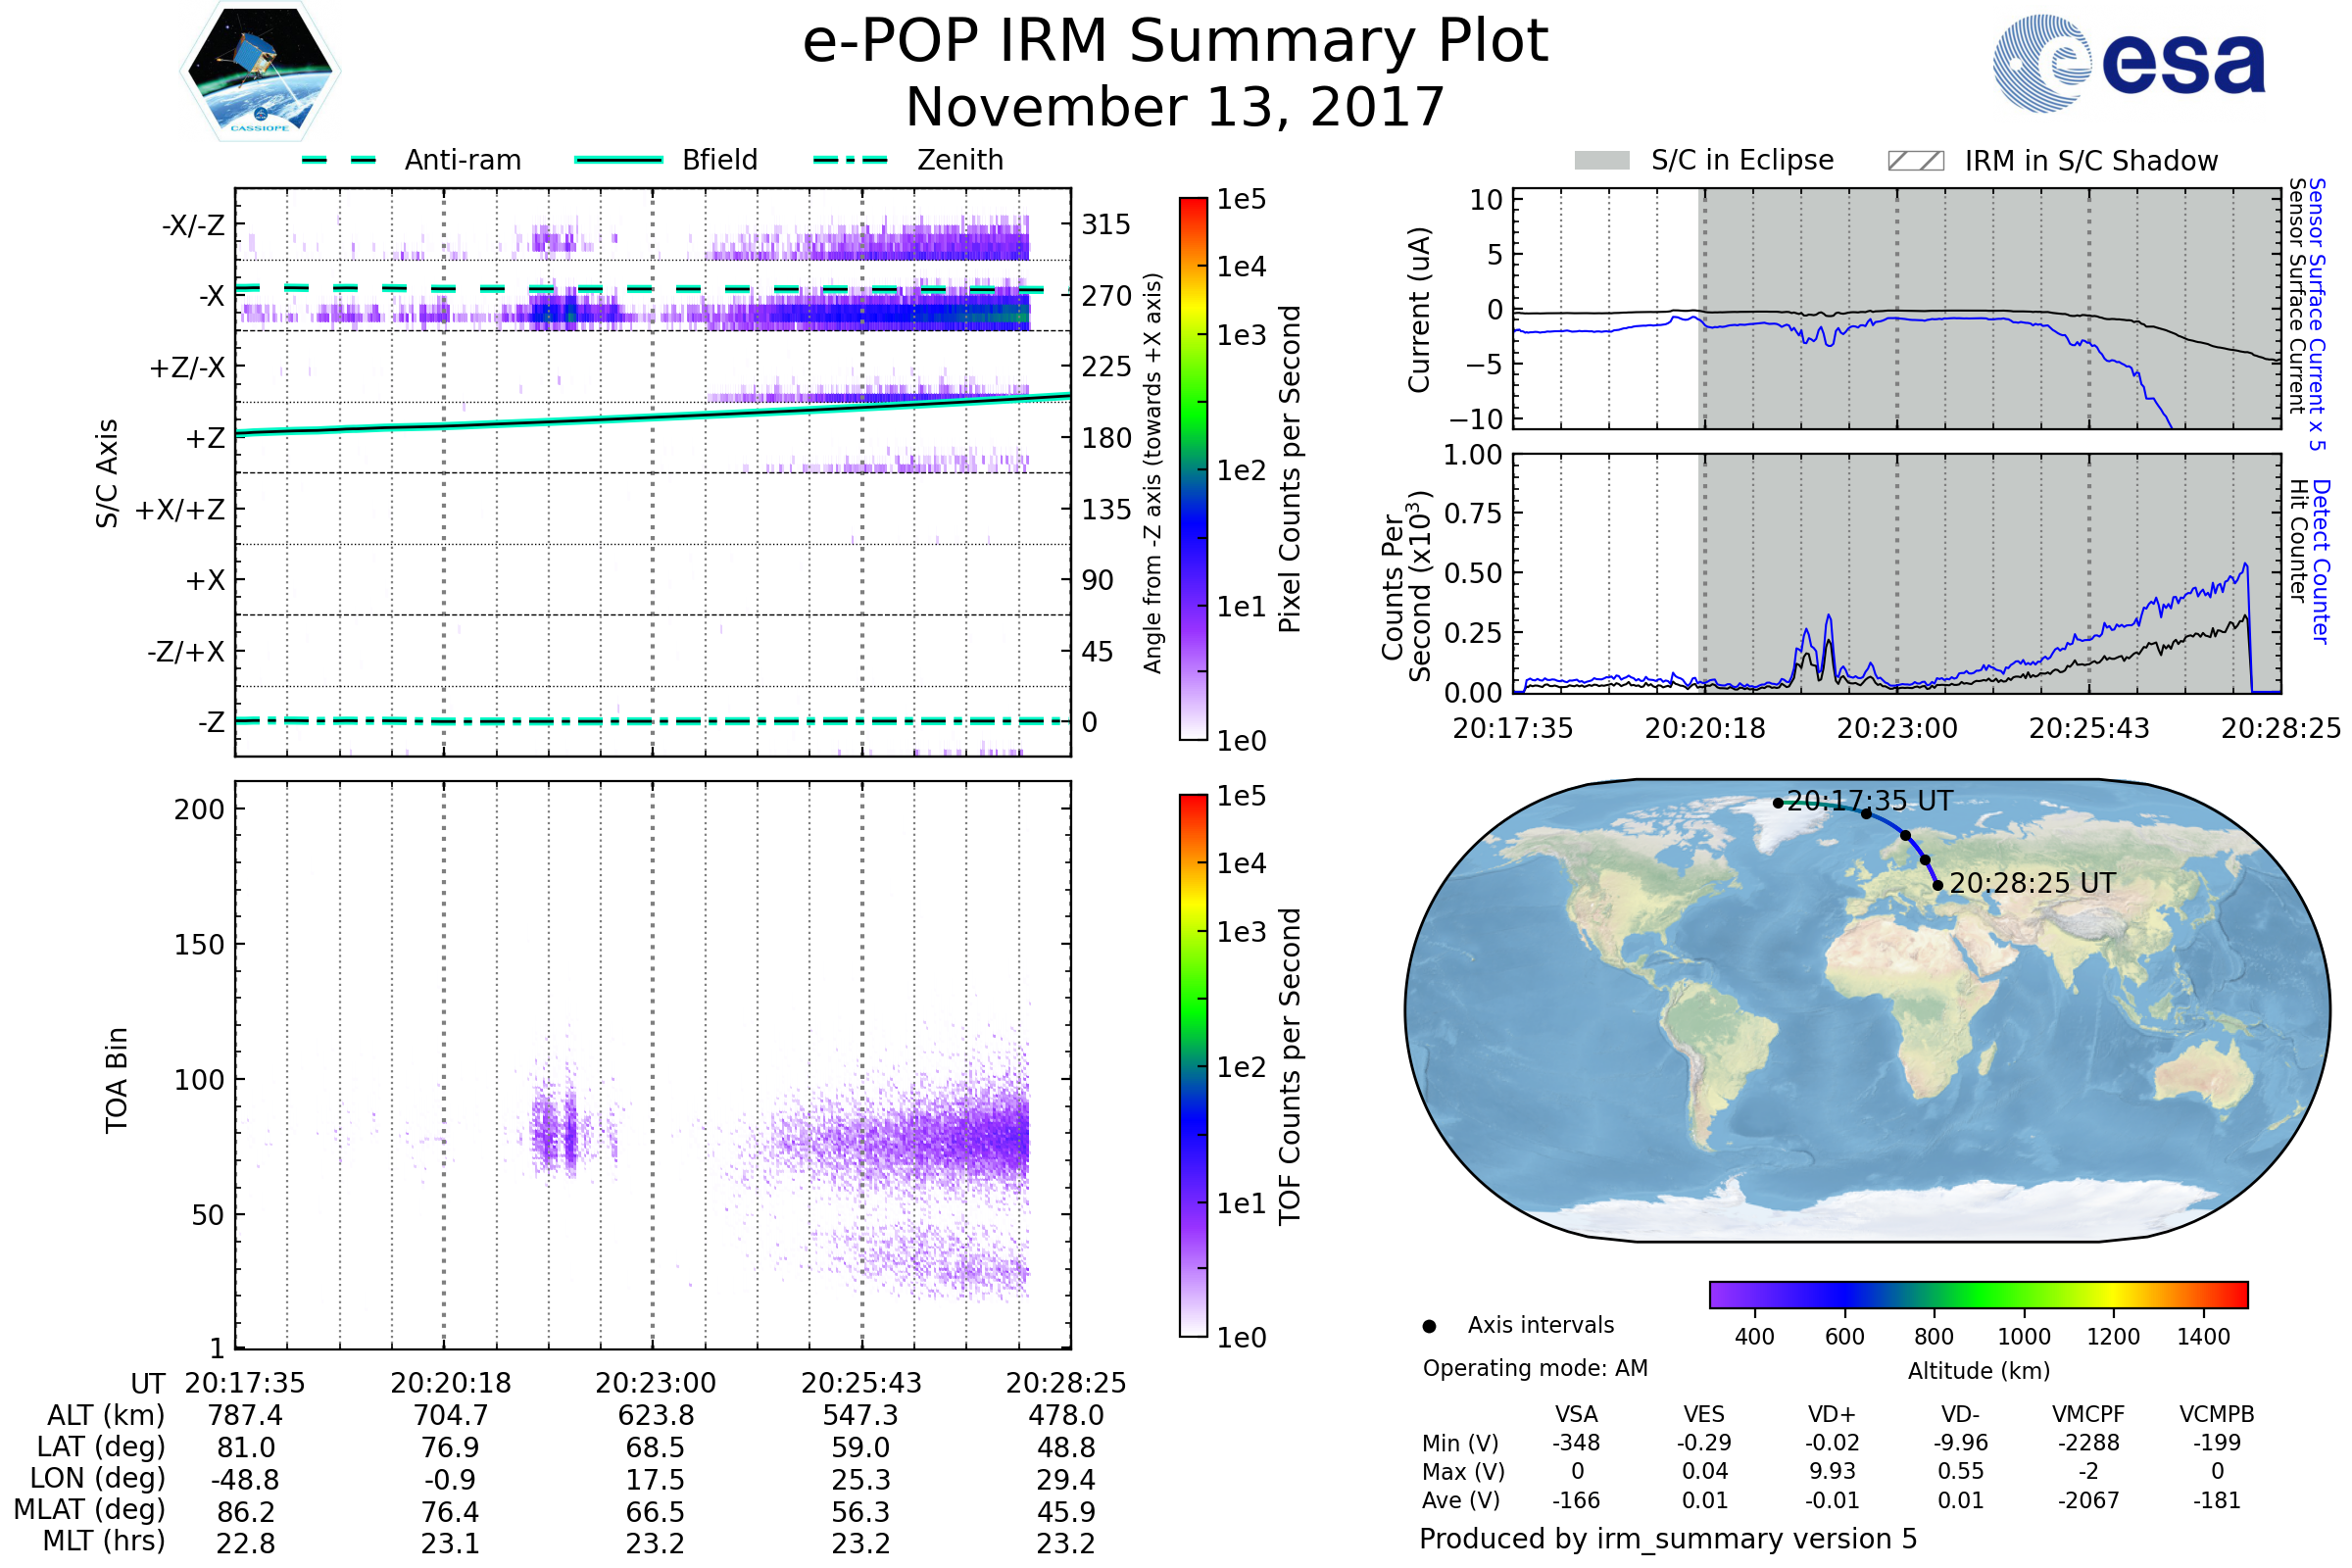
Task: Click the Anti-ram dashed legend line
Action: tap(339, 160)
